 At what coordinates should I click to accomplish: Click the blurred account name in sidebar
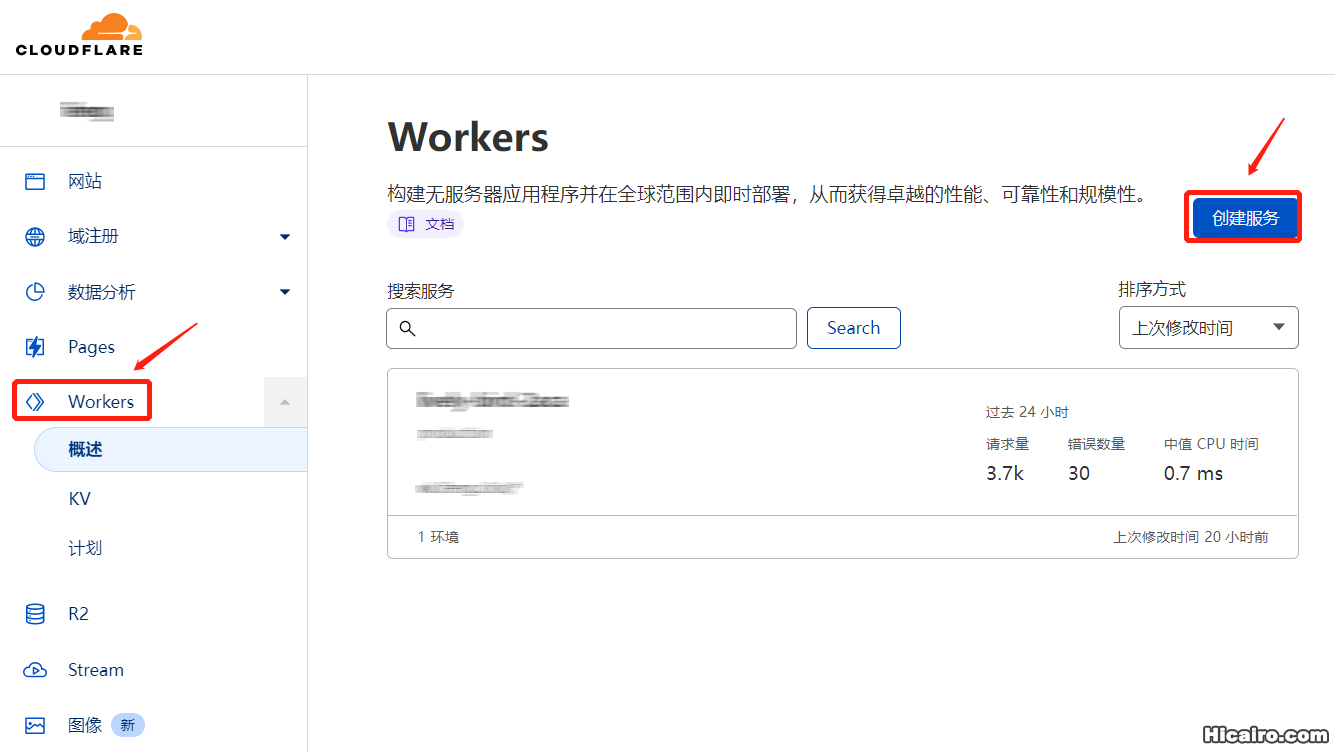(86, 111)
